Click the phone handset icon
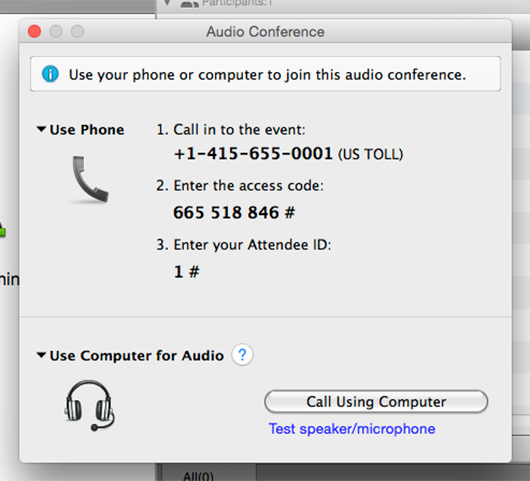This screenshot has width=530, height=481. tap(90, 179)
